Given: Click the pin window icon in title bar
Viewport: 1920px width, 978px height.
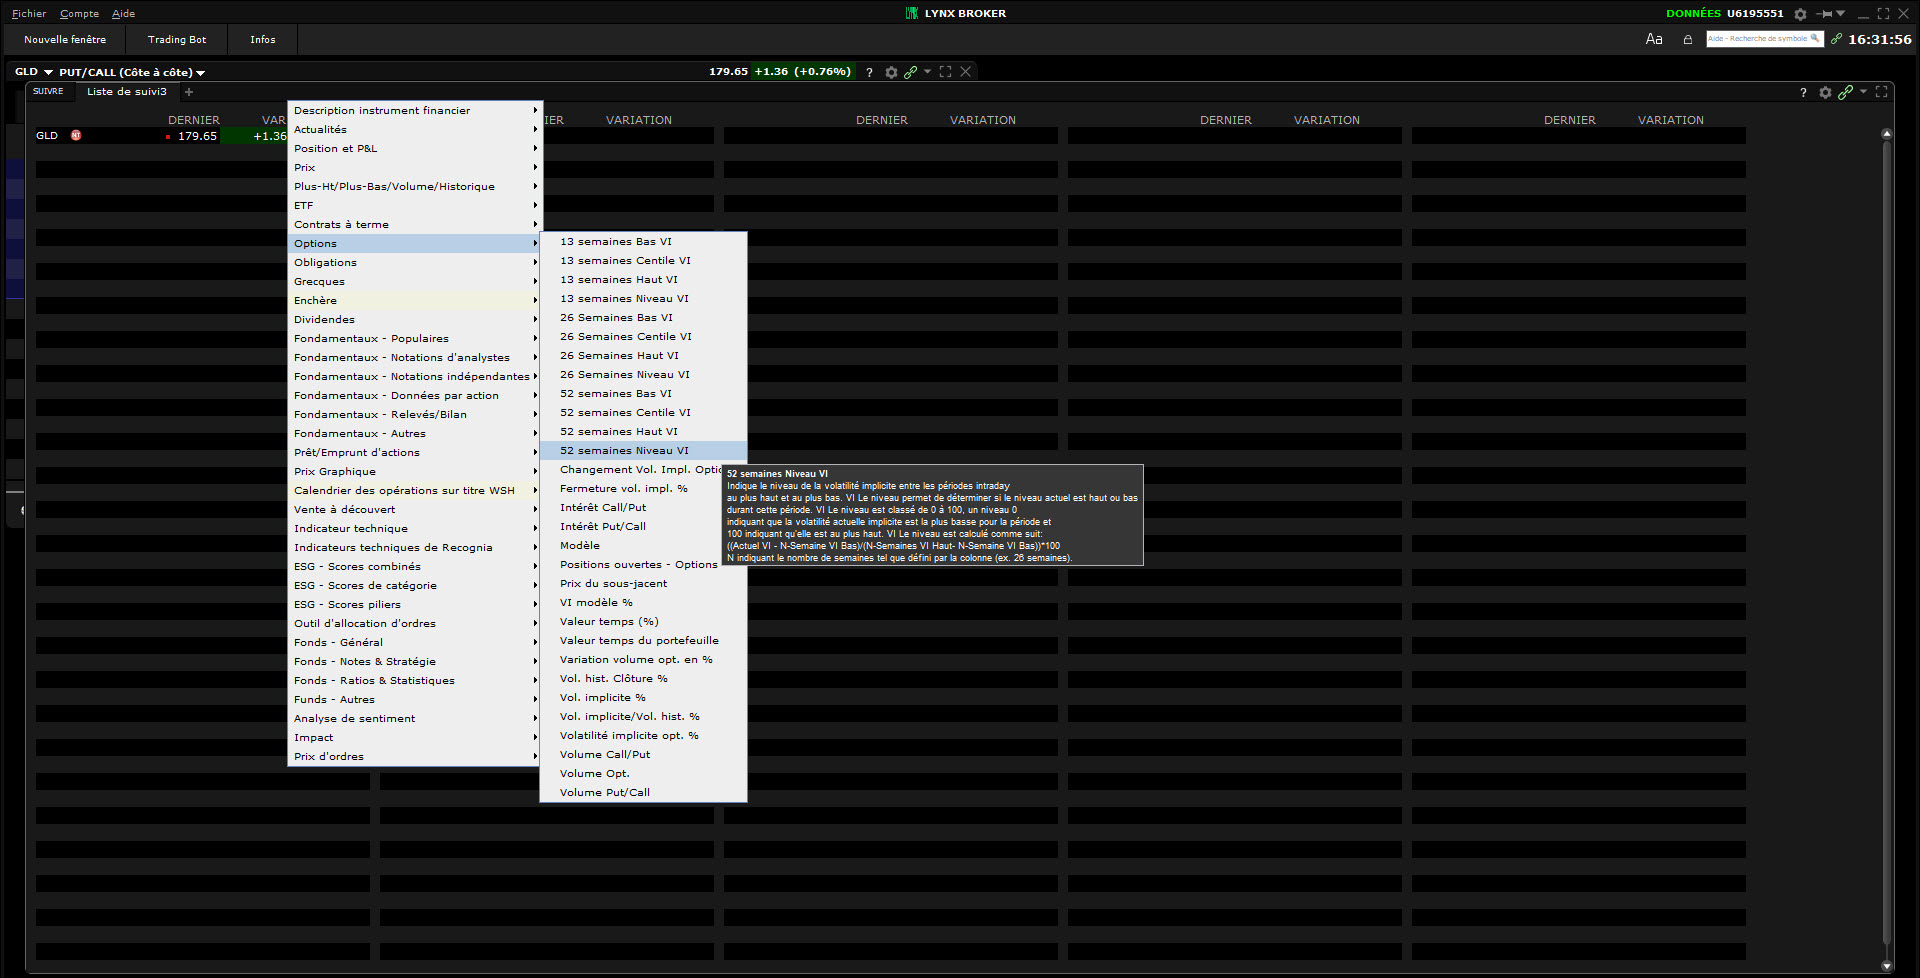Looking at the screenshot, I should coord(1825,14).
